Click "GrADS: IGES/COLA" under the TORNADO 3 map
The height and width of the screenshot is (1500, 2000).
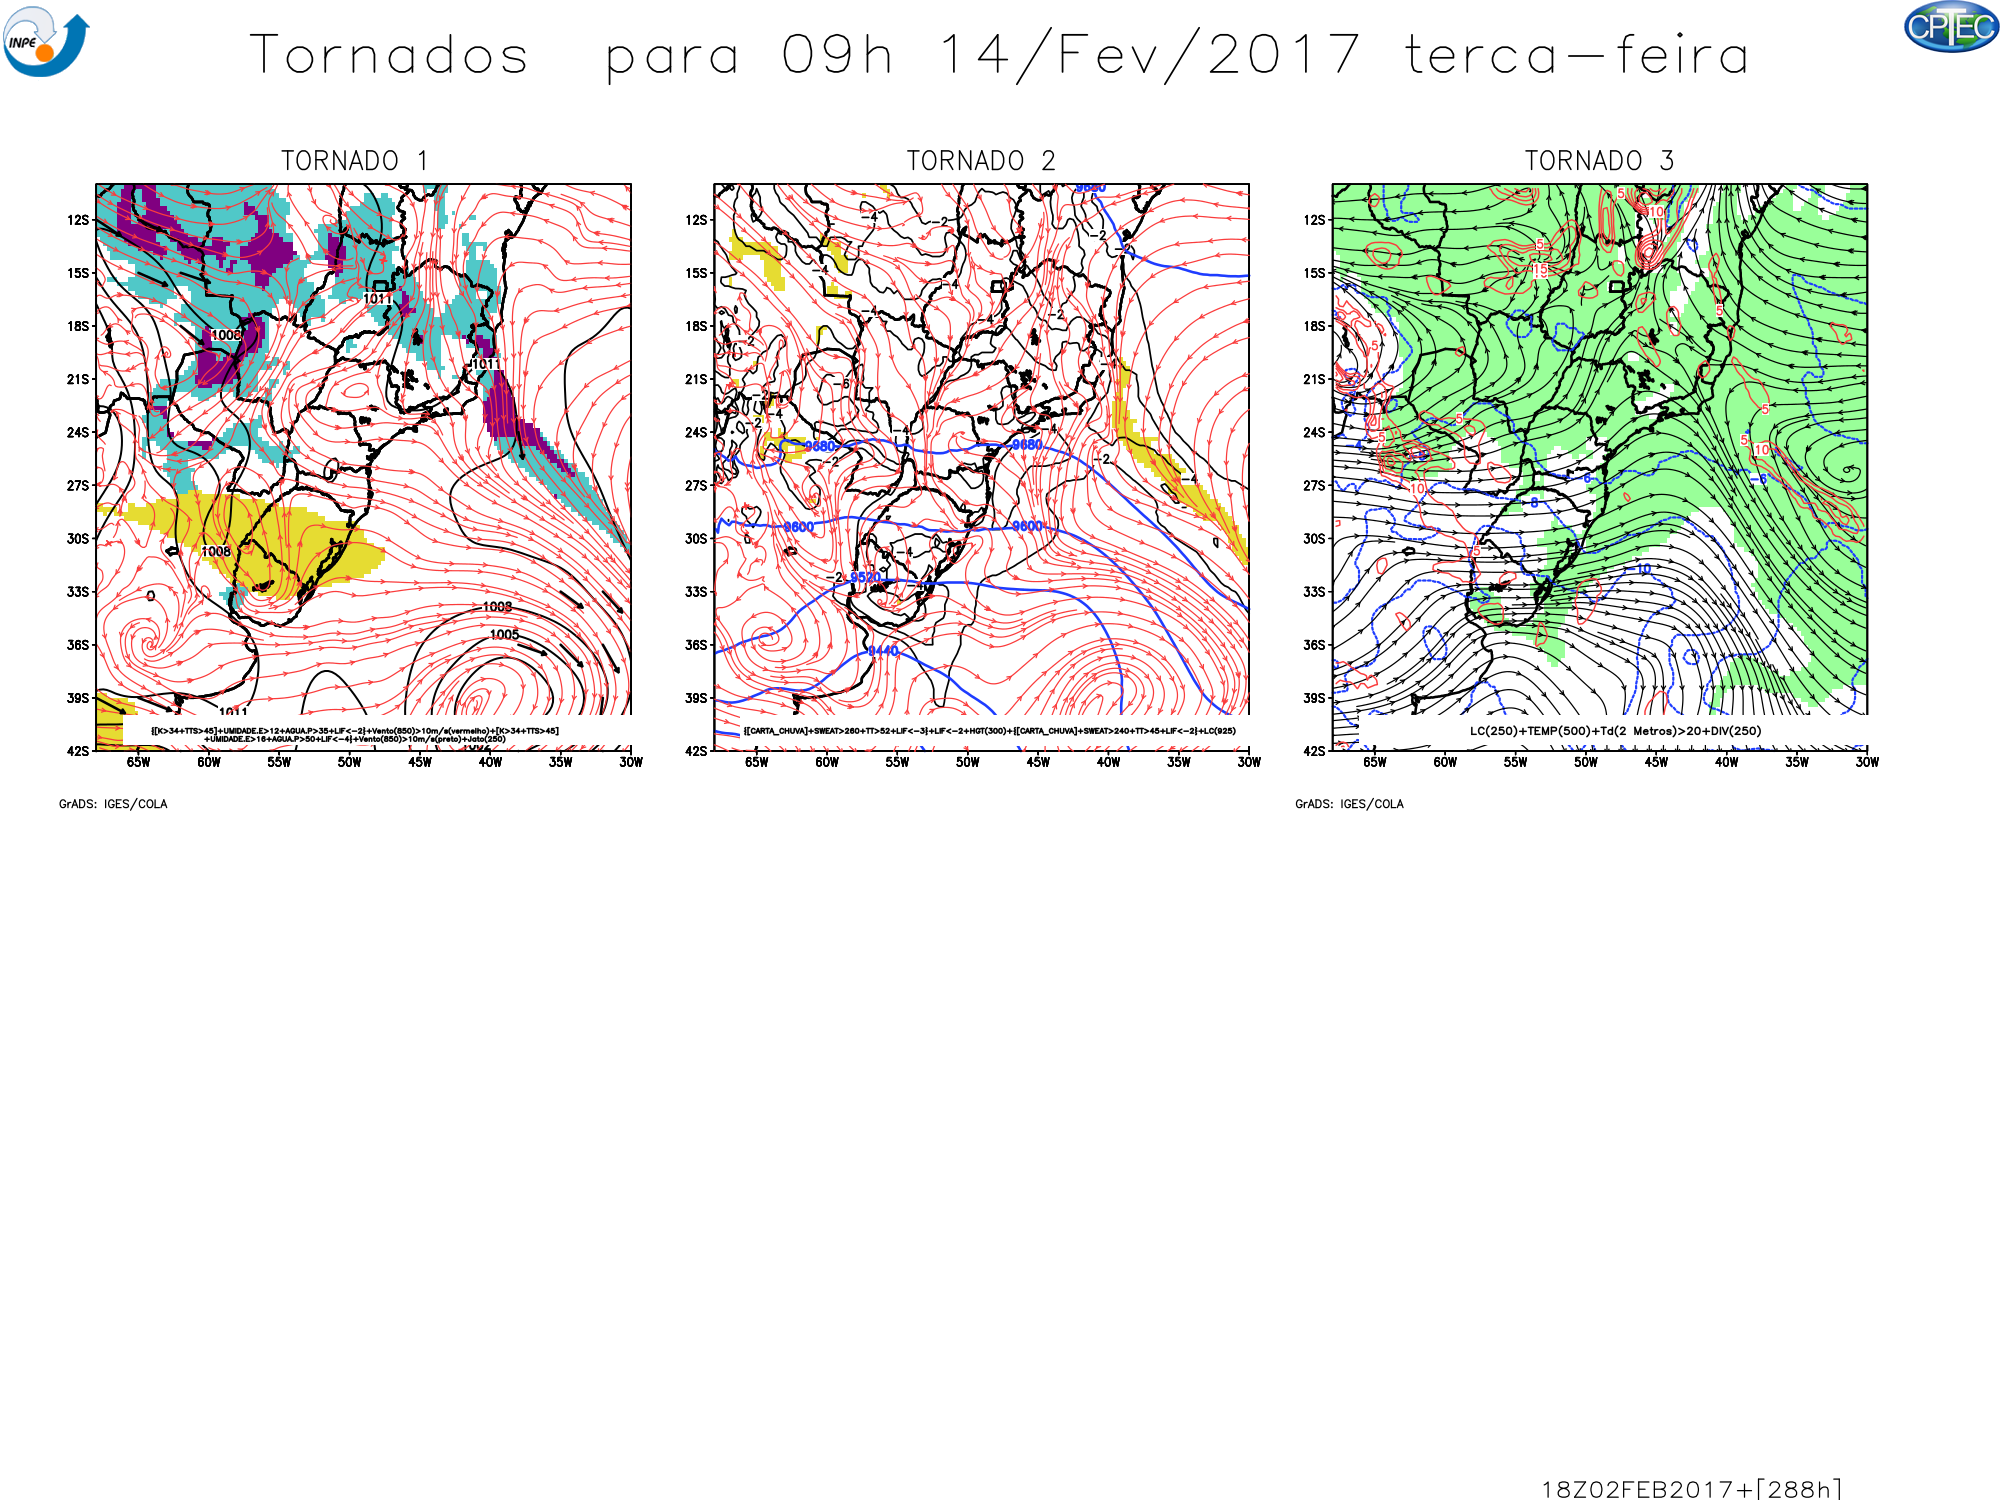[1349, 804]
